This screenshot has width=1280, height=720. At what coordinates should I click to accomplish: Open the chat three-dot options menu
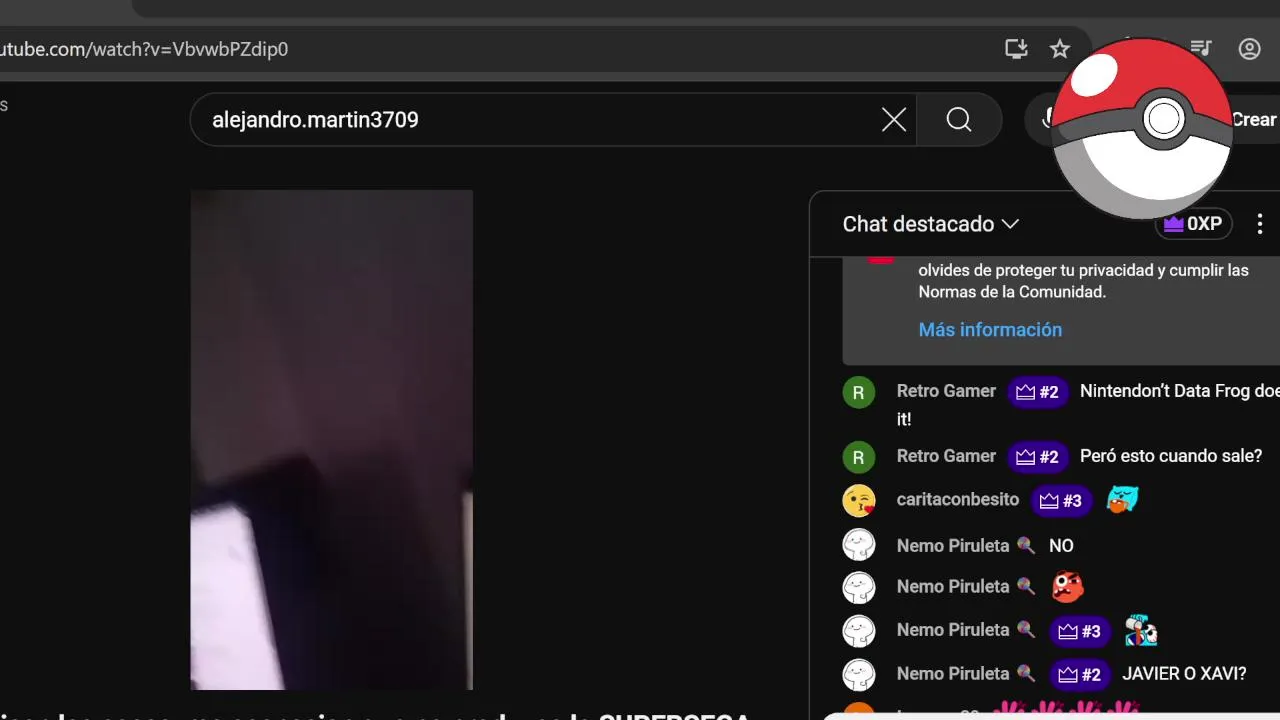1260,224
